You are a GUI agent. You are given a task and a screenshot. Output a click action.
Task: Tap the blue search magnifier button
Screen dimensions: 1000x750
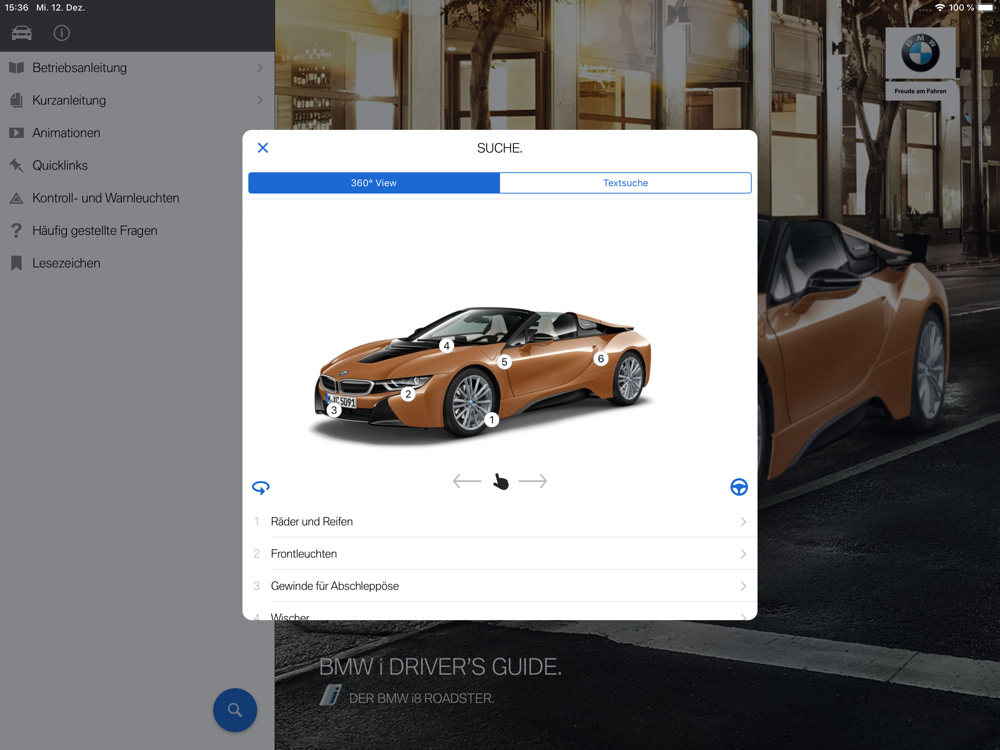click(x=235, y=710)
